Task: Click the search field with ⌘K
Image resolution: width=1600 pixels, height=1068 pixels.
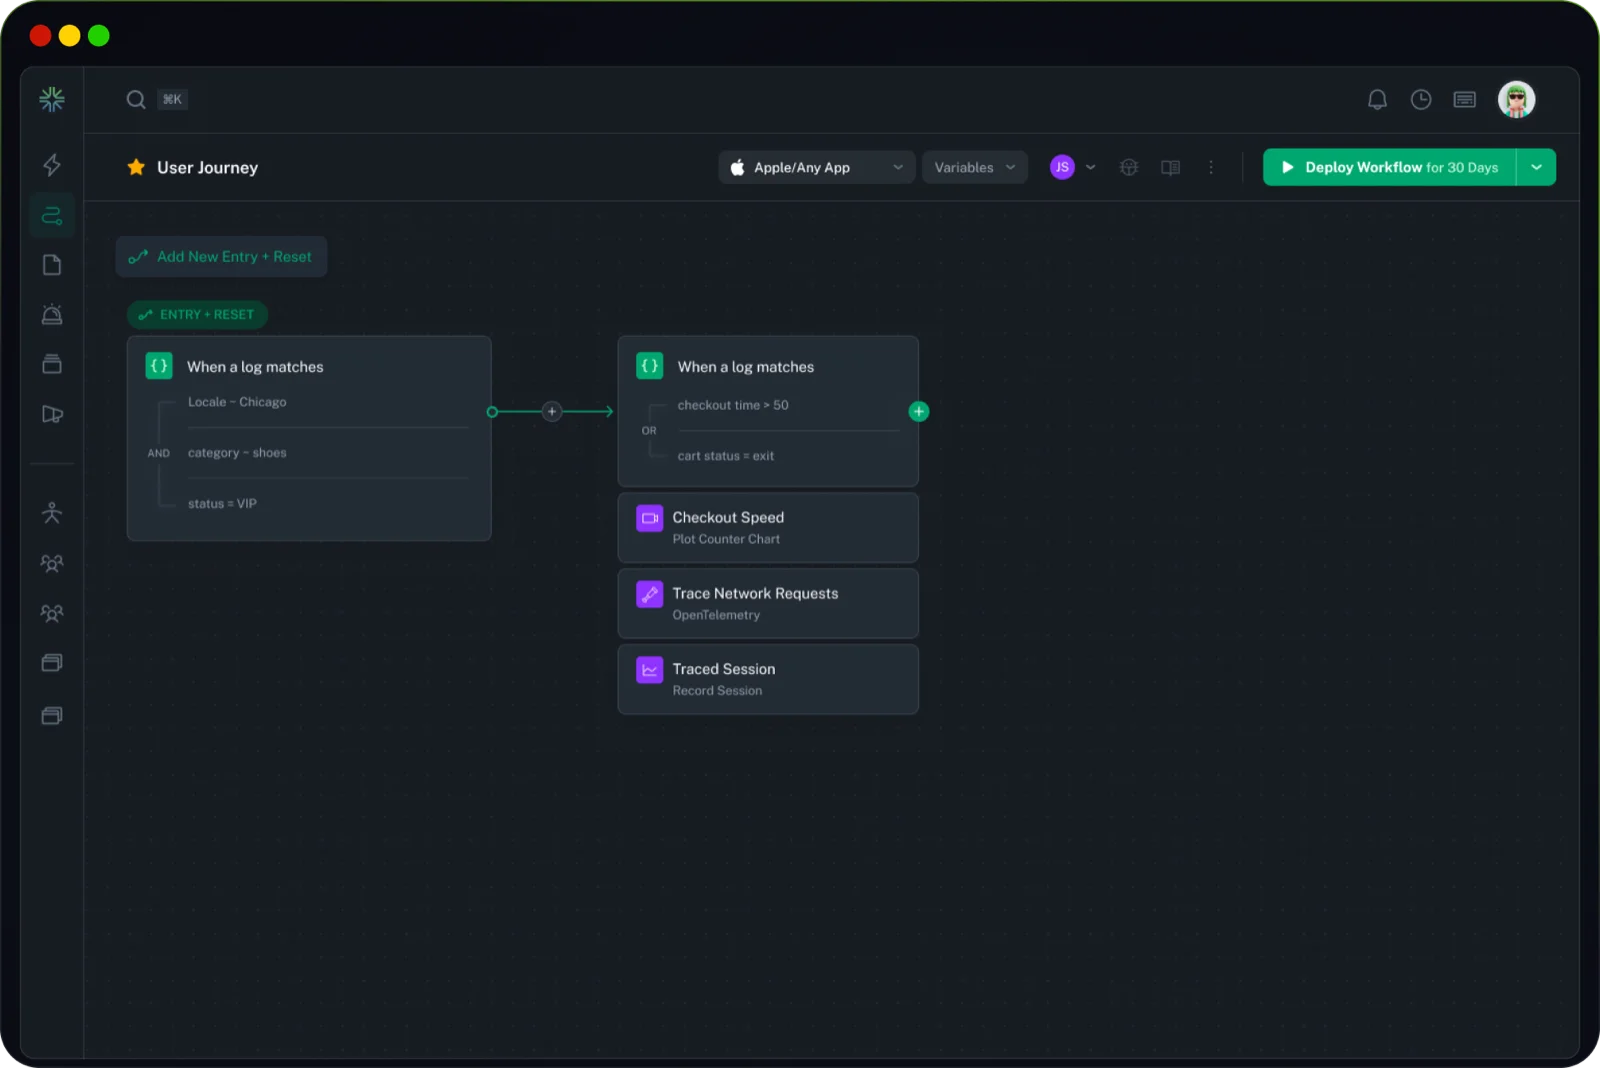Action: tap(157, 100)
